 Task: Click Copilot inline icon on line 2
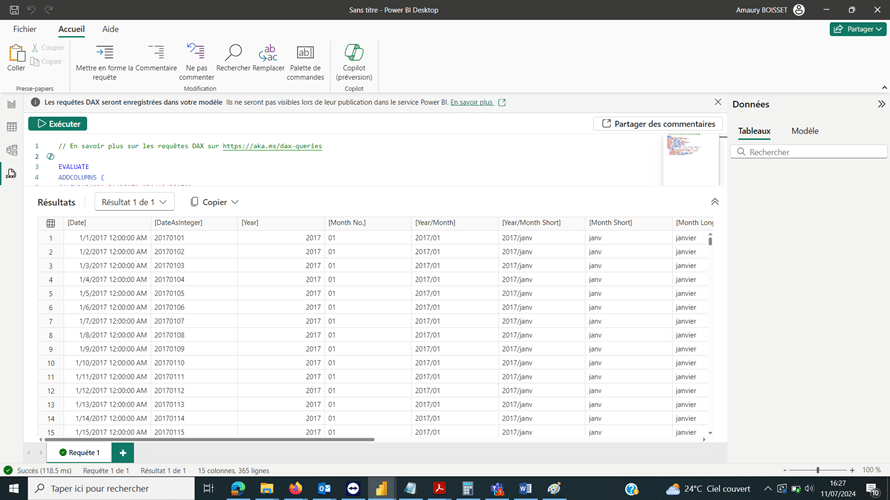click(x=51, y=156)
